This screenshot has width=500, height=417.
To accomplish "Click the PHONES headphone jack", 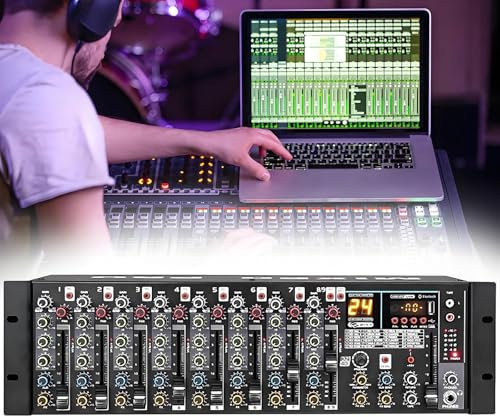I will click(x=450, y=397).
